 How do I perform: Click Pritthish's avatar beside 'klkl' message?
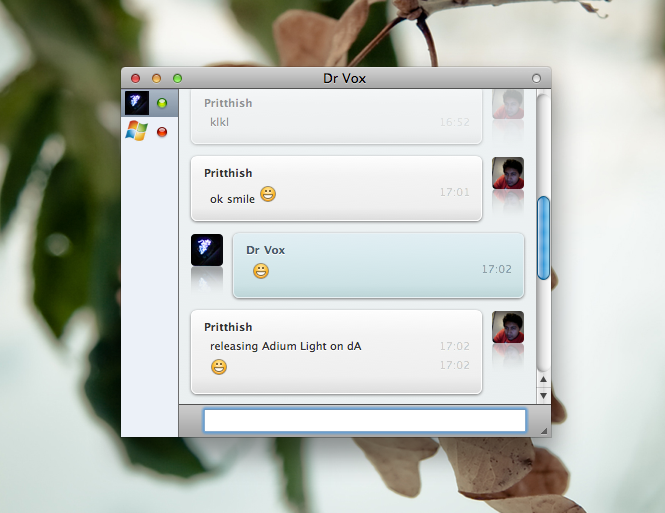click(x=508, y=104)
